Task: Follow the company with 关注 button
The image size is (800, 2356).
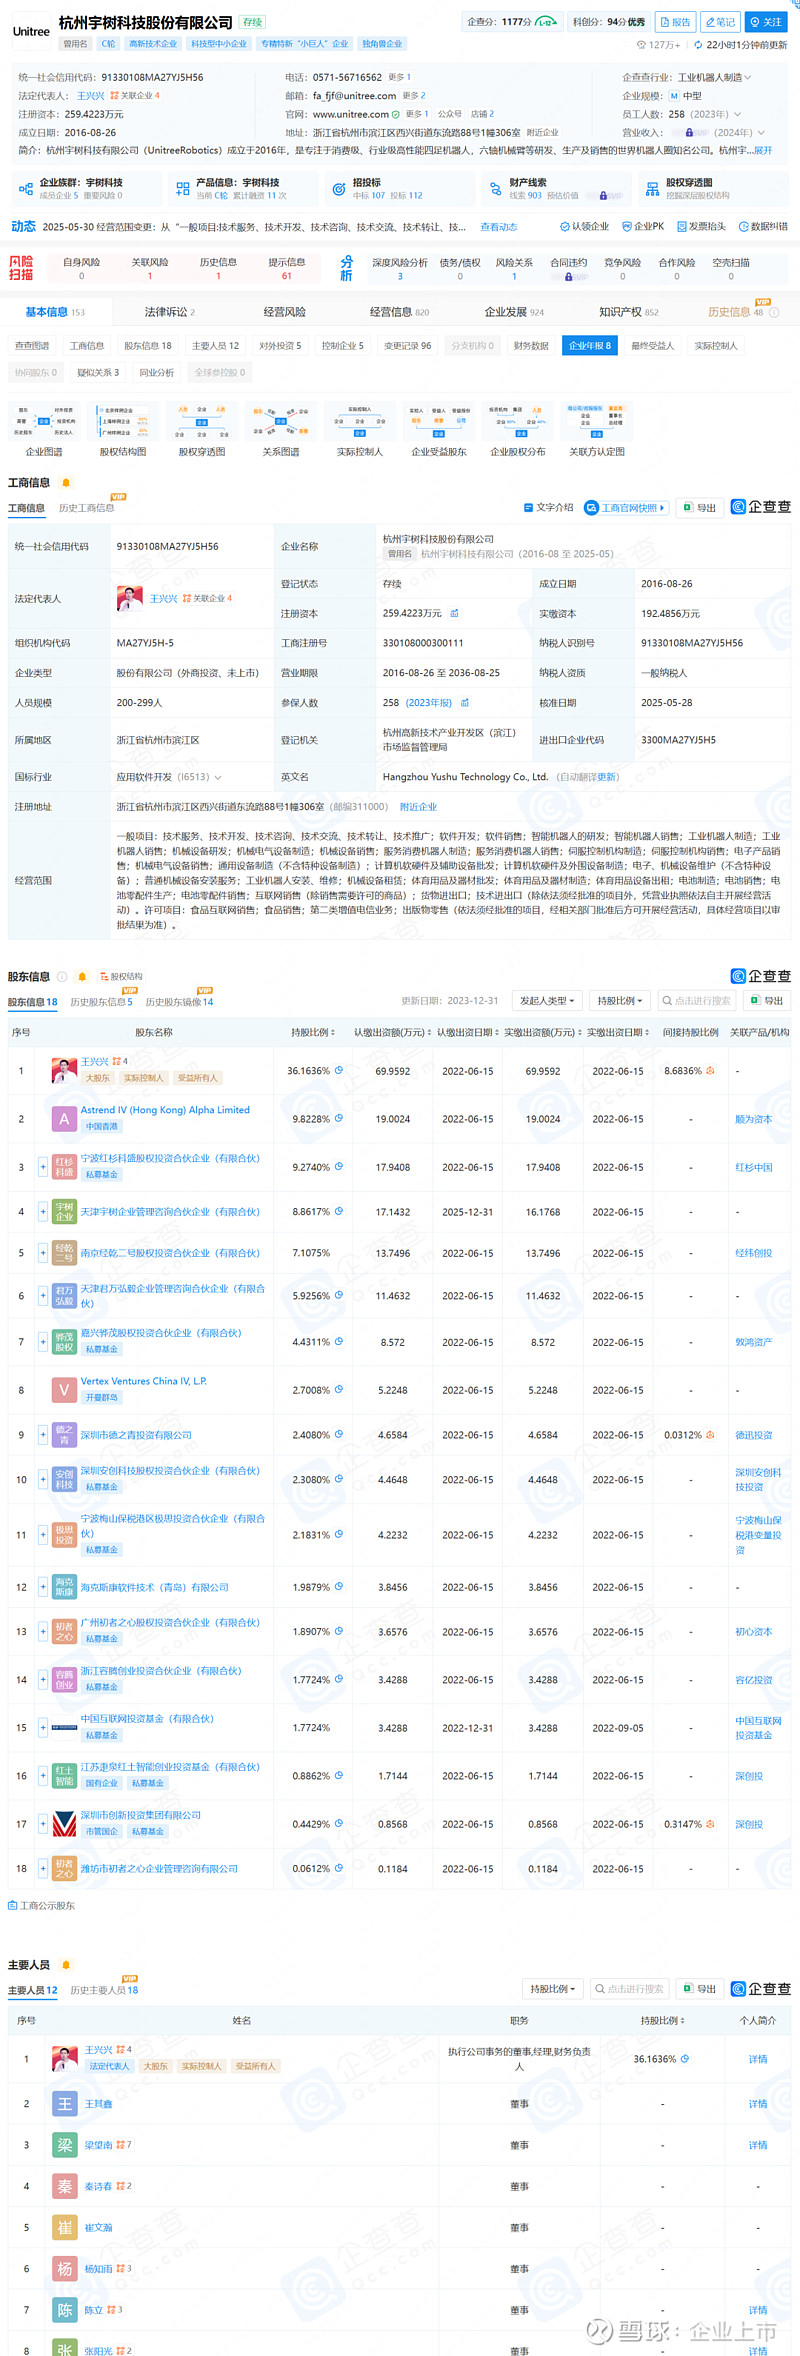Action: [x=767, y=22]
